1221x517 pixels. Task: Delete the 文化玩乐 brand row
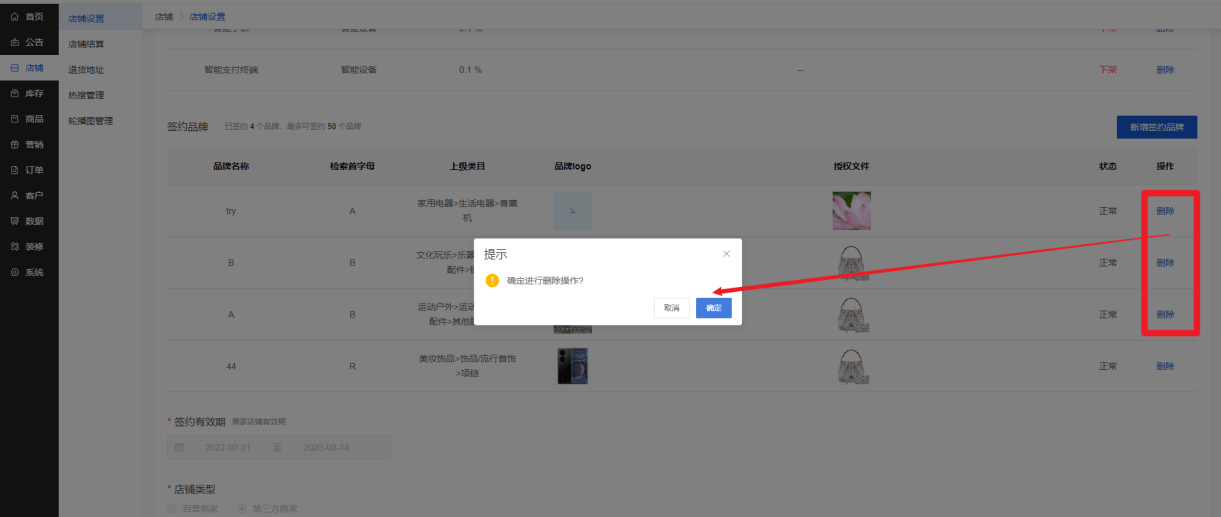pos(1165,263)
